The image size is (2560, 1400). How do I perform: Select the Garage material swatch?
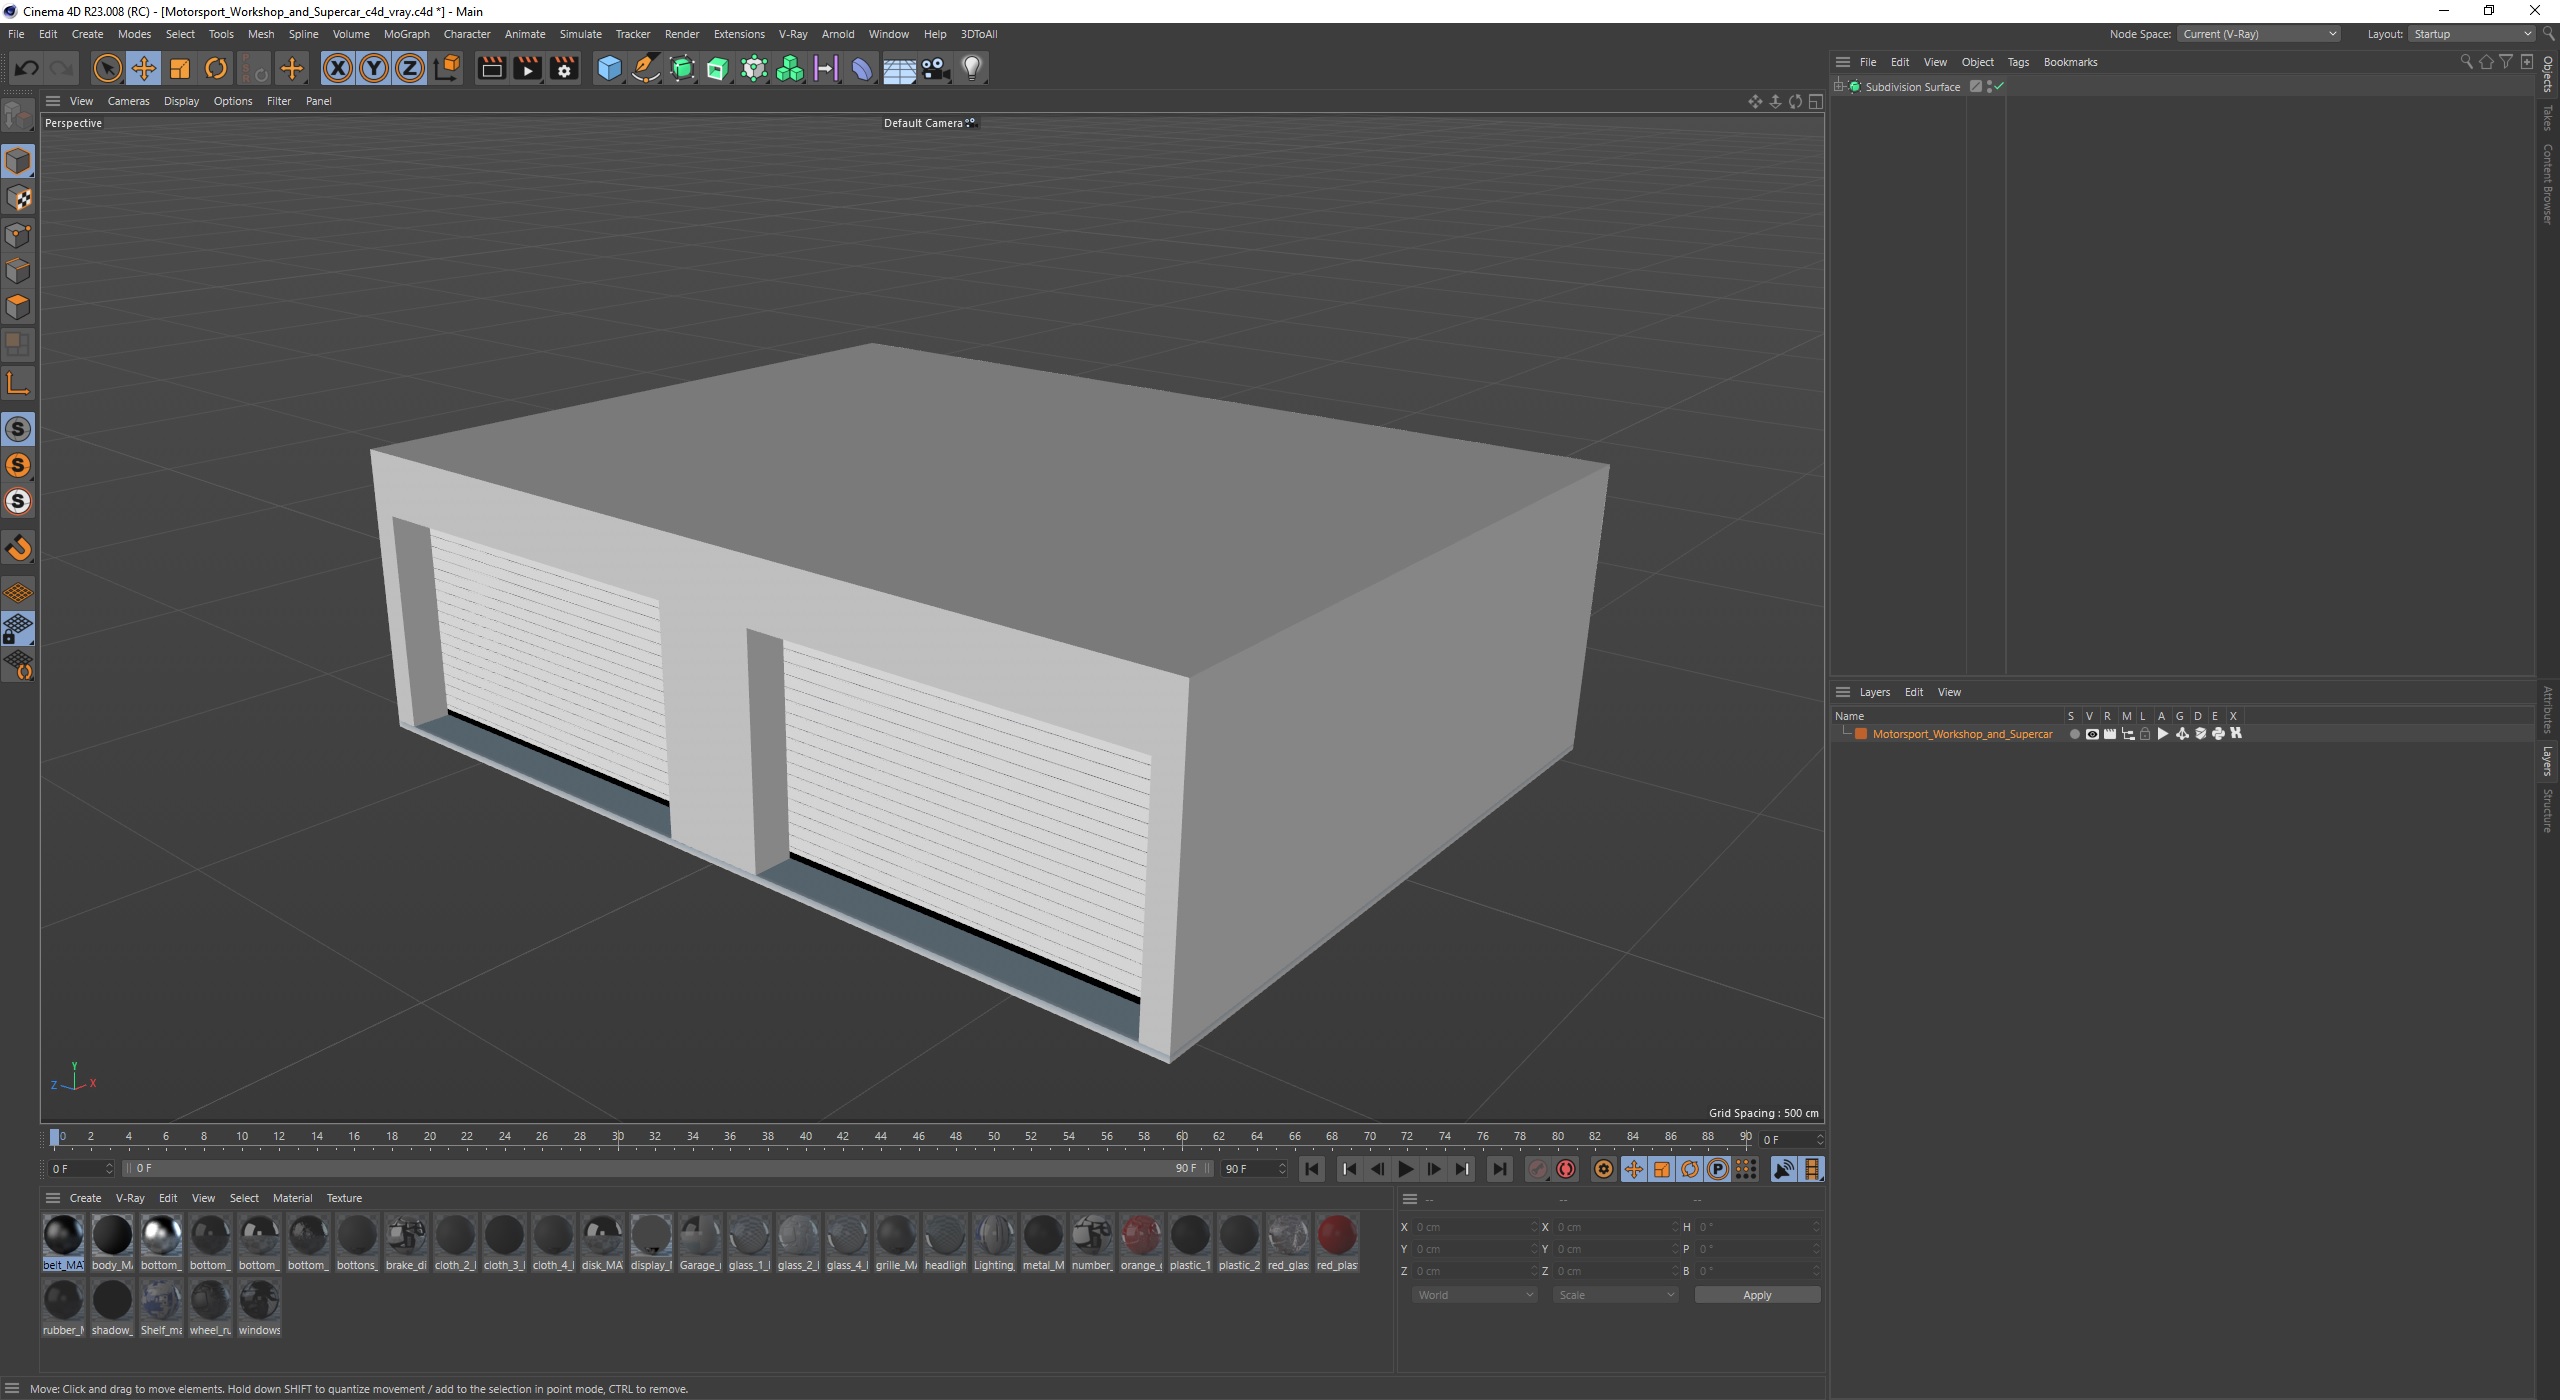click(702, 1233)
